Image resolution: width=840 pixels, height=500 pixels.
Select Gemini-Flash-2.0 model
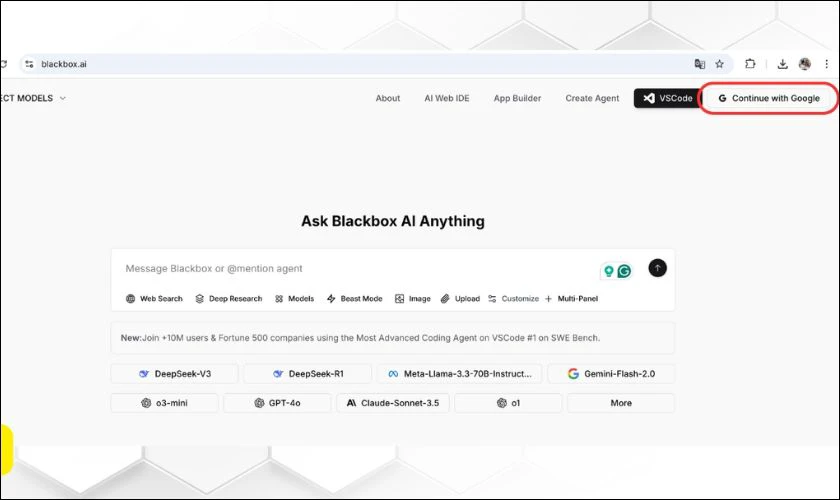click(x=611, y=374)
